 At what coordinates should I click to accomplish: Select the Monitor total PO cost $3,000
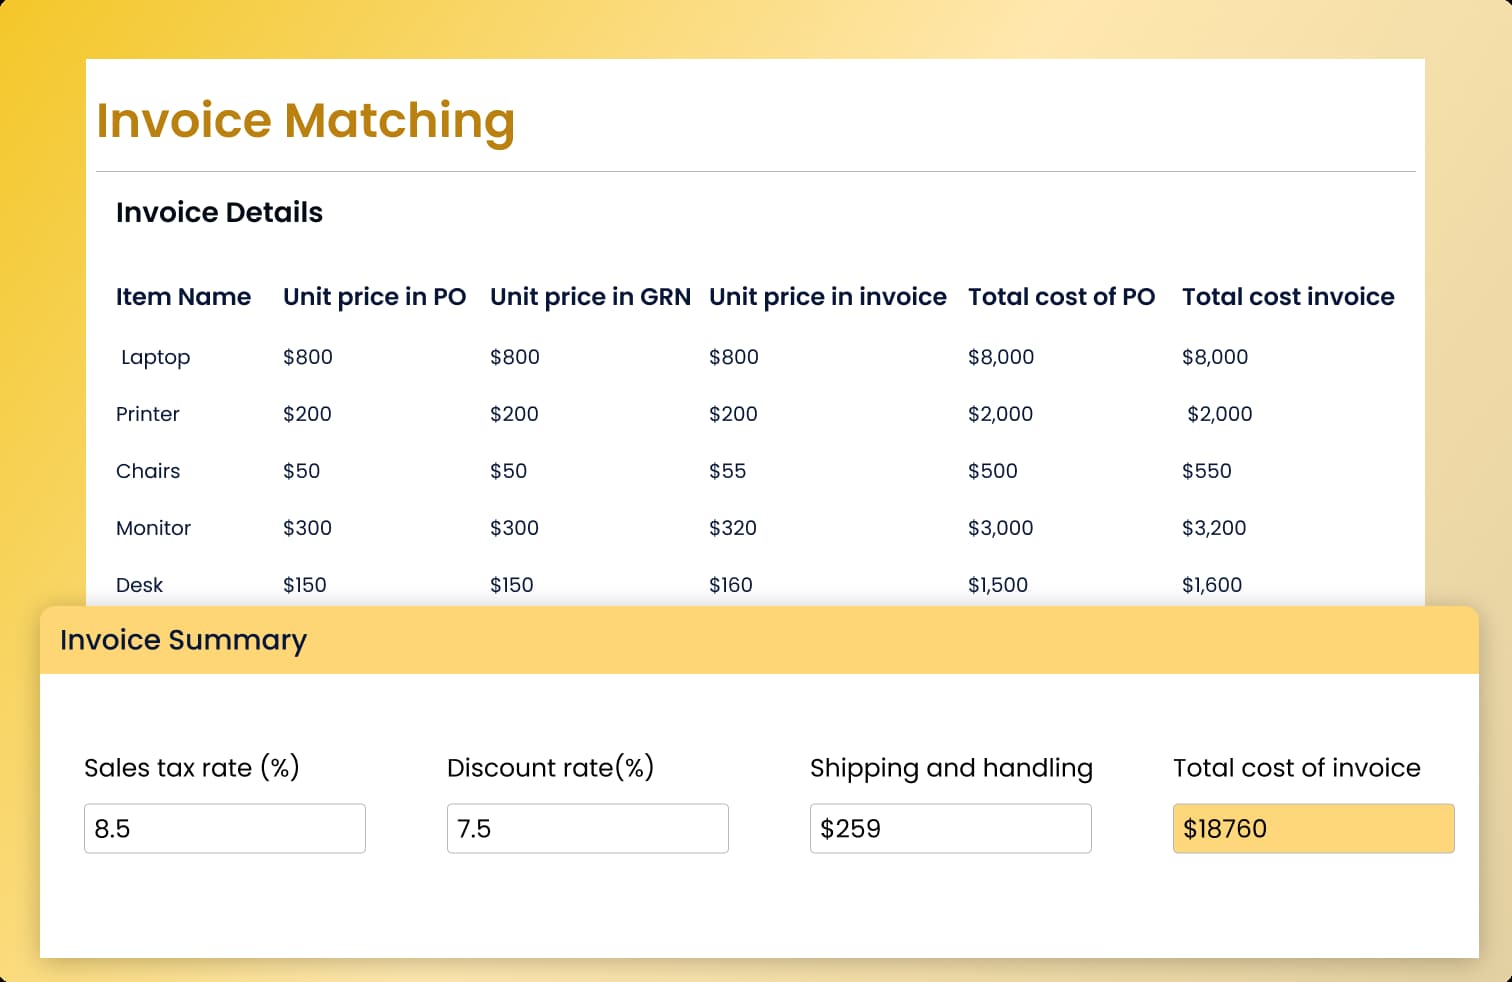pyautogui.click(x=1000, y=528)
